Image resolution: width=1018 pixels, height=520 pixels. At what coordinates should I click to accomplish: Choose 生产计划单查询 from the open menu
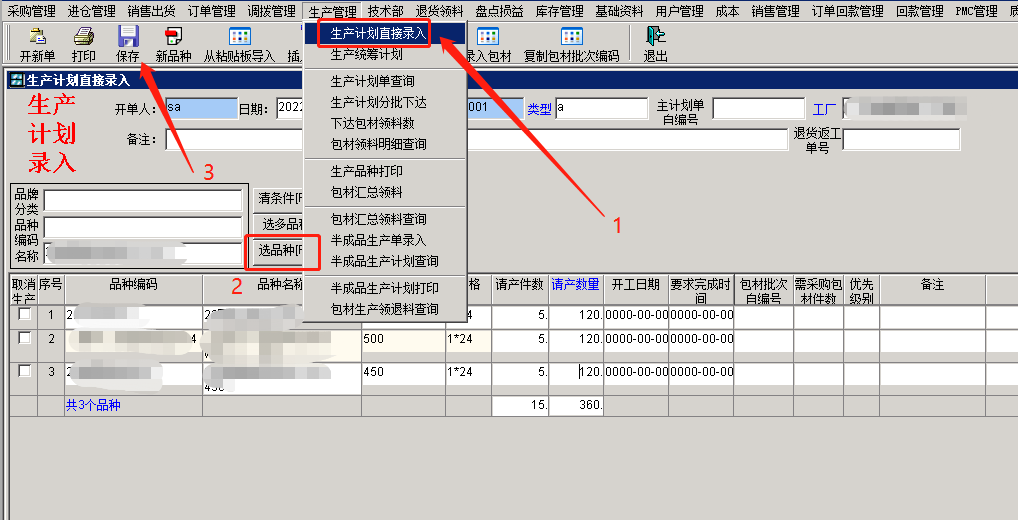(x=372, y=81)
